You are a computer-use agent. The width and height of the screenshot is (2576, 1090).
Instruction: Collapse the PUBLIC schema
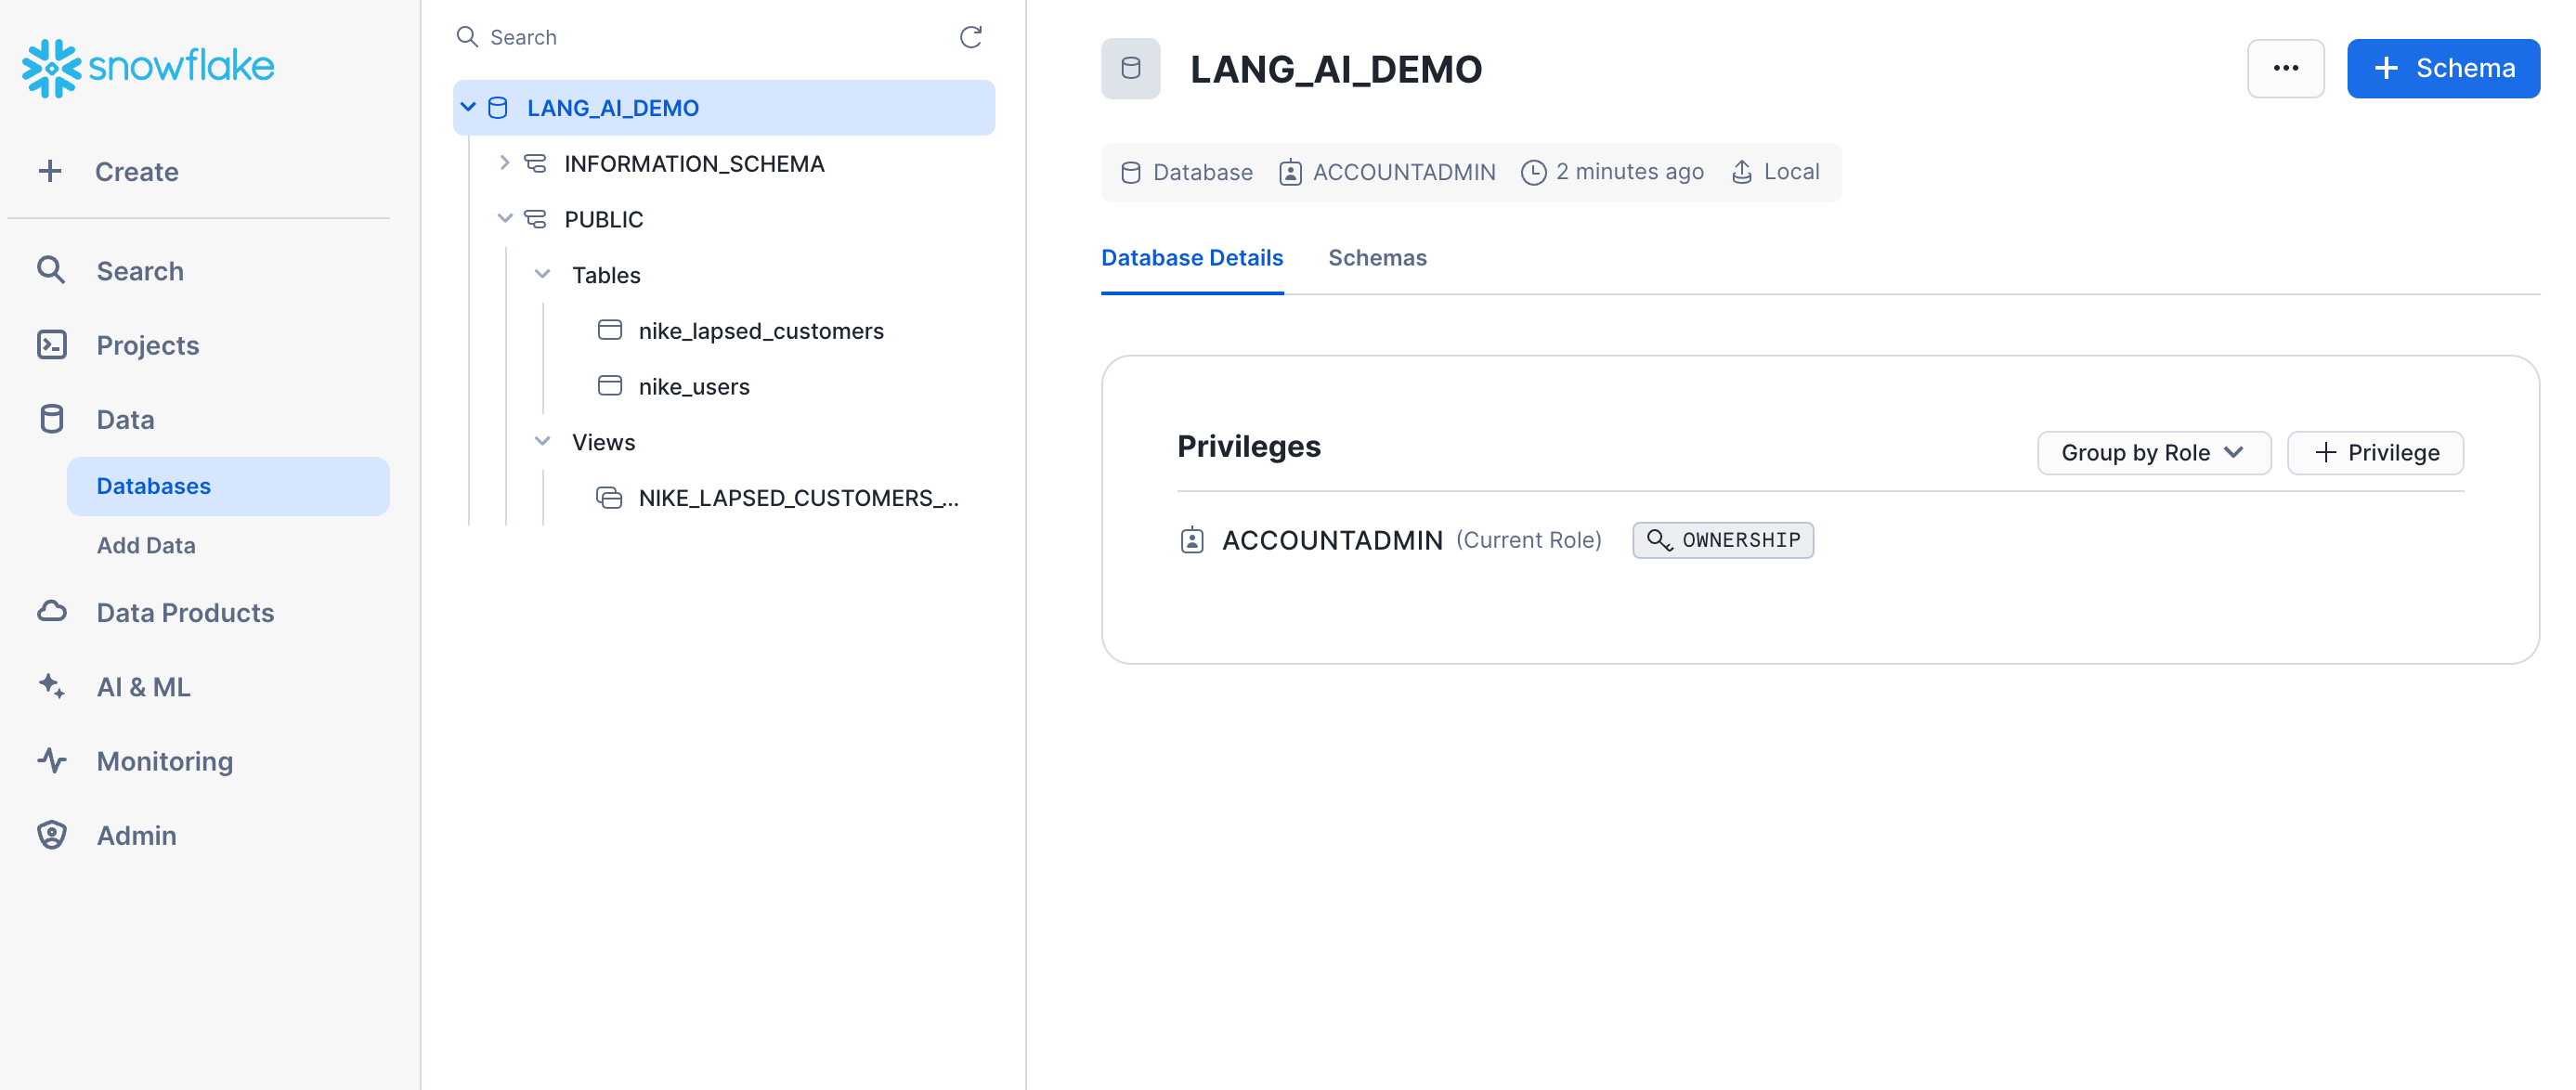coord(506,218)
